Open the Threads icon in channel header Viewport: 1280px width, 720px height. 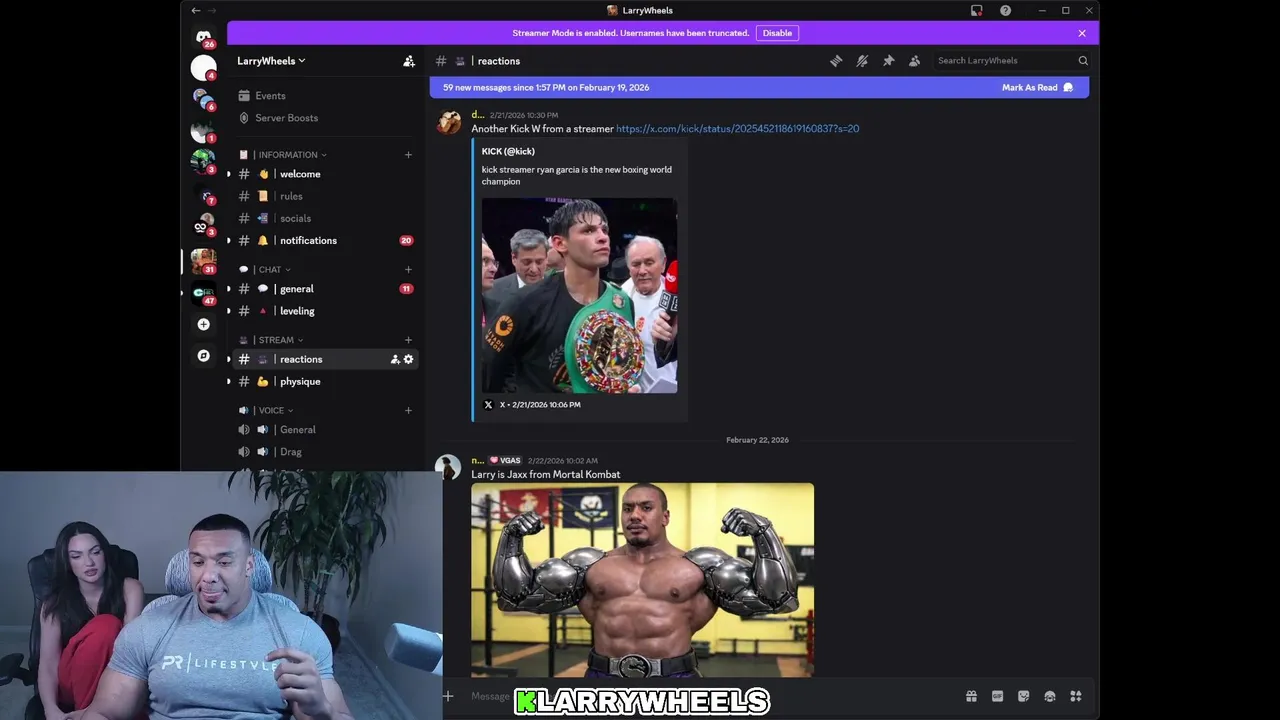[x=836, y=61]
